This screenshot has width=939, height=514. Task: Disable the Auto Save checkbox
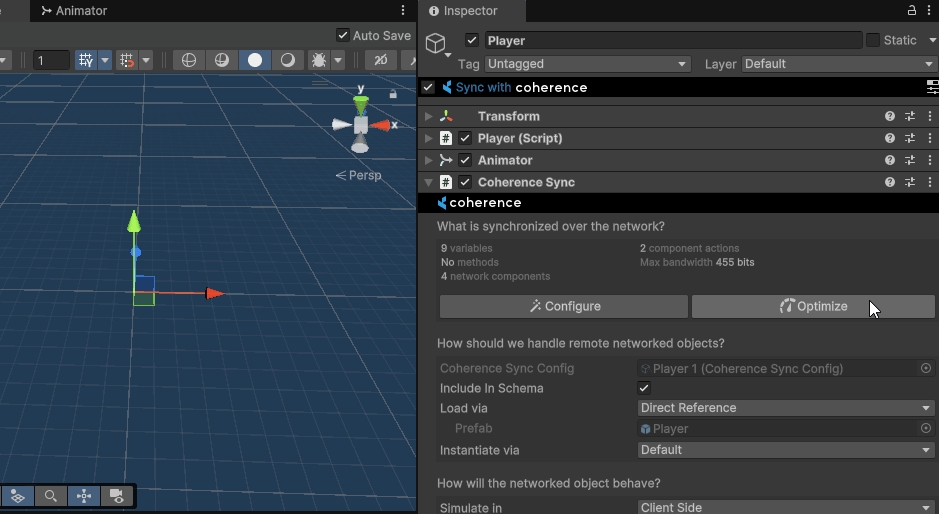tap(343, 35)
